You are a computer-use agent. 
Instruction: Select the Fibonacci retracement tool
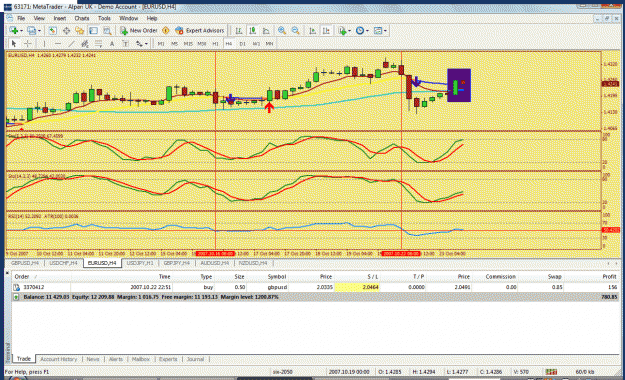98,43
